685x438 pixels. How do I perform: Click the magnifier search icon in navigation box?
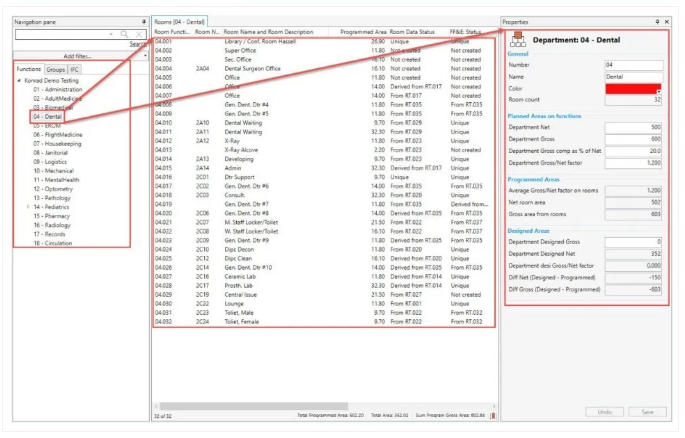coord(125,34)
